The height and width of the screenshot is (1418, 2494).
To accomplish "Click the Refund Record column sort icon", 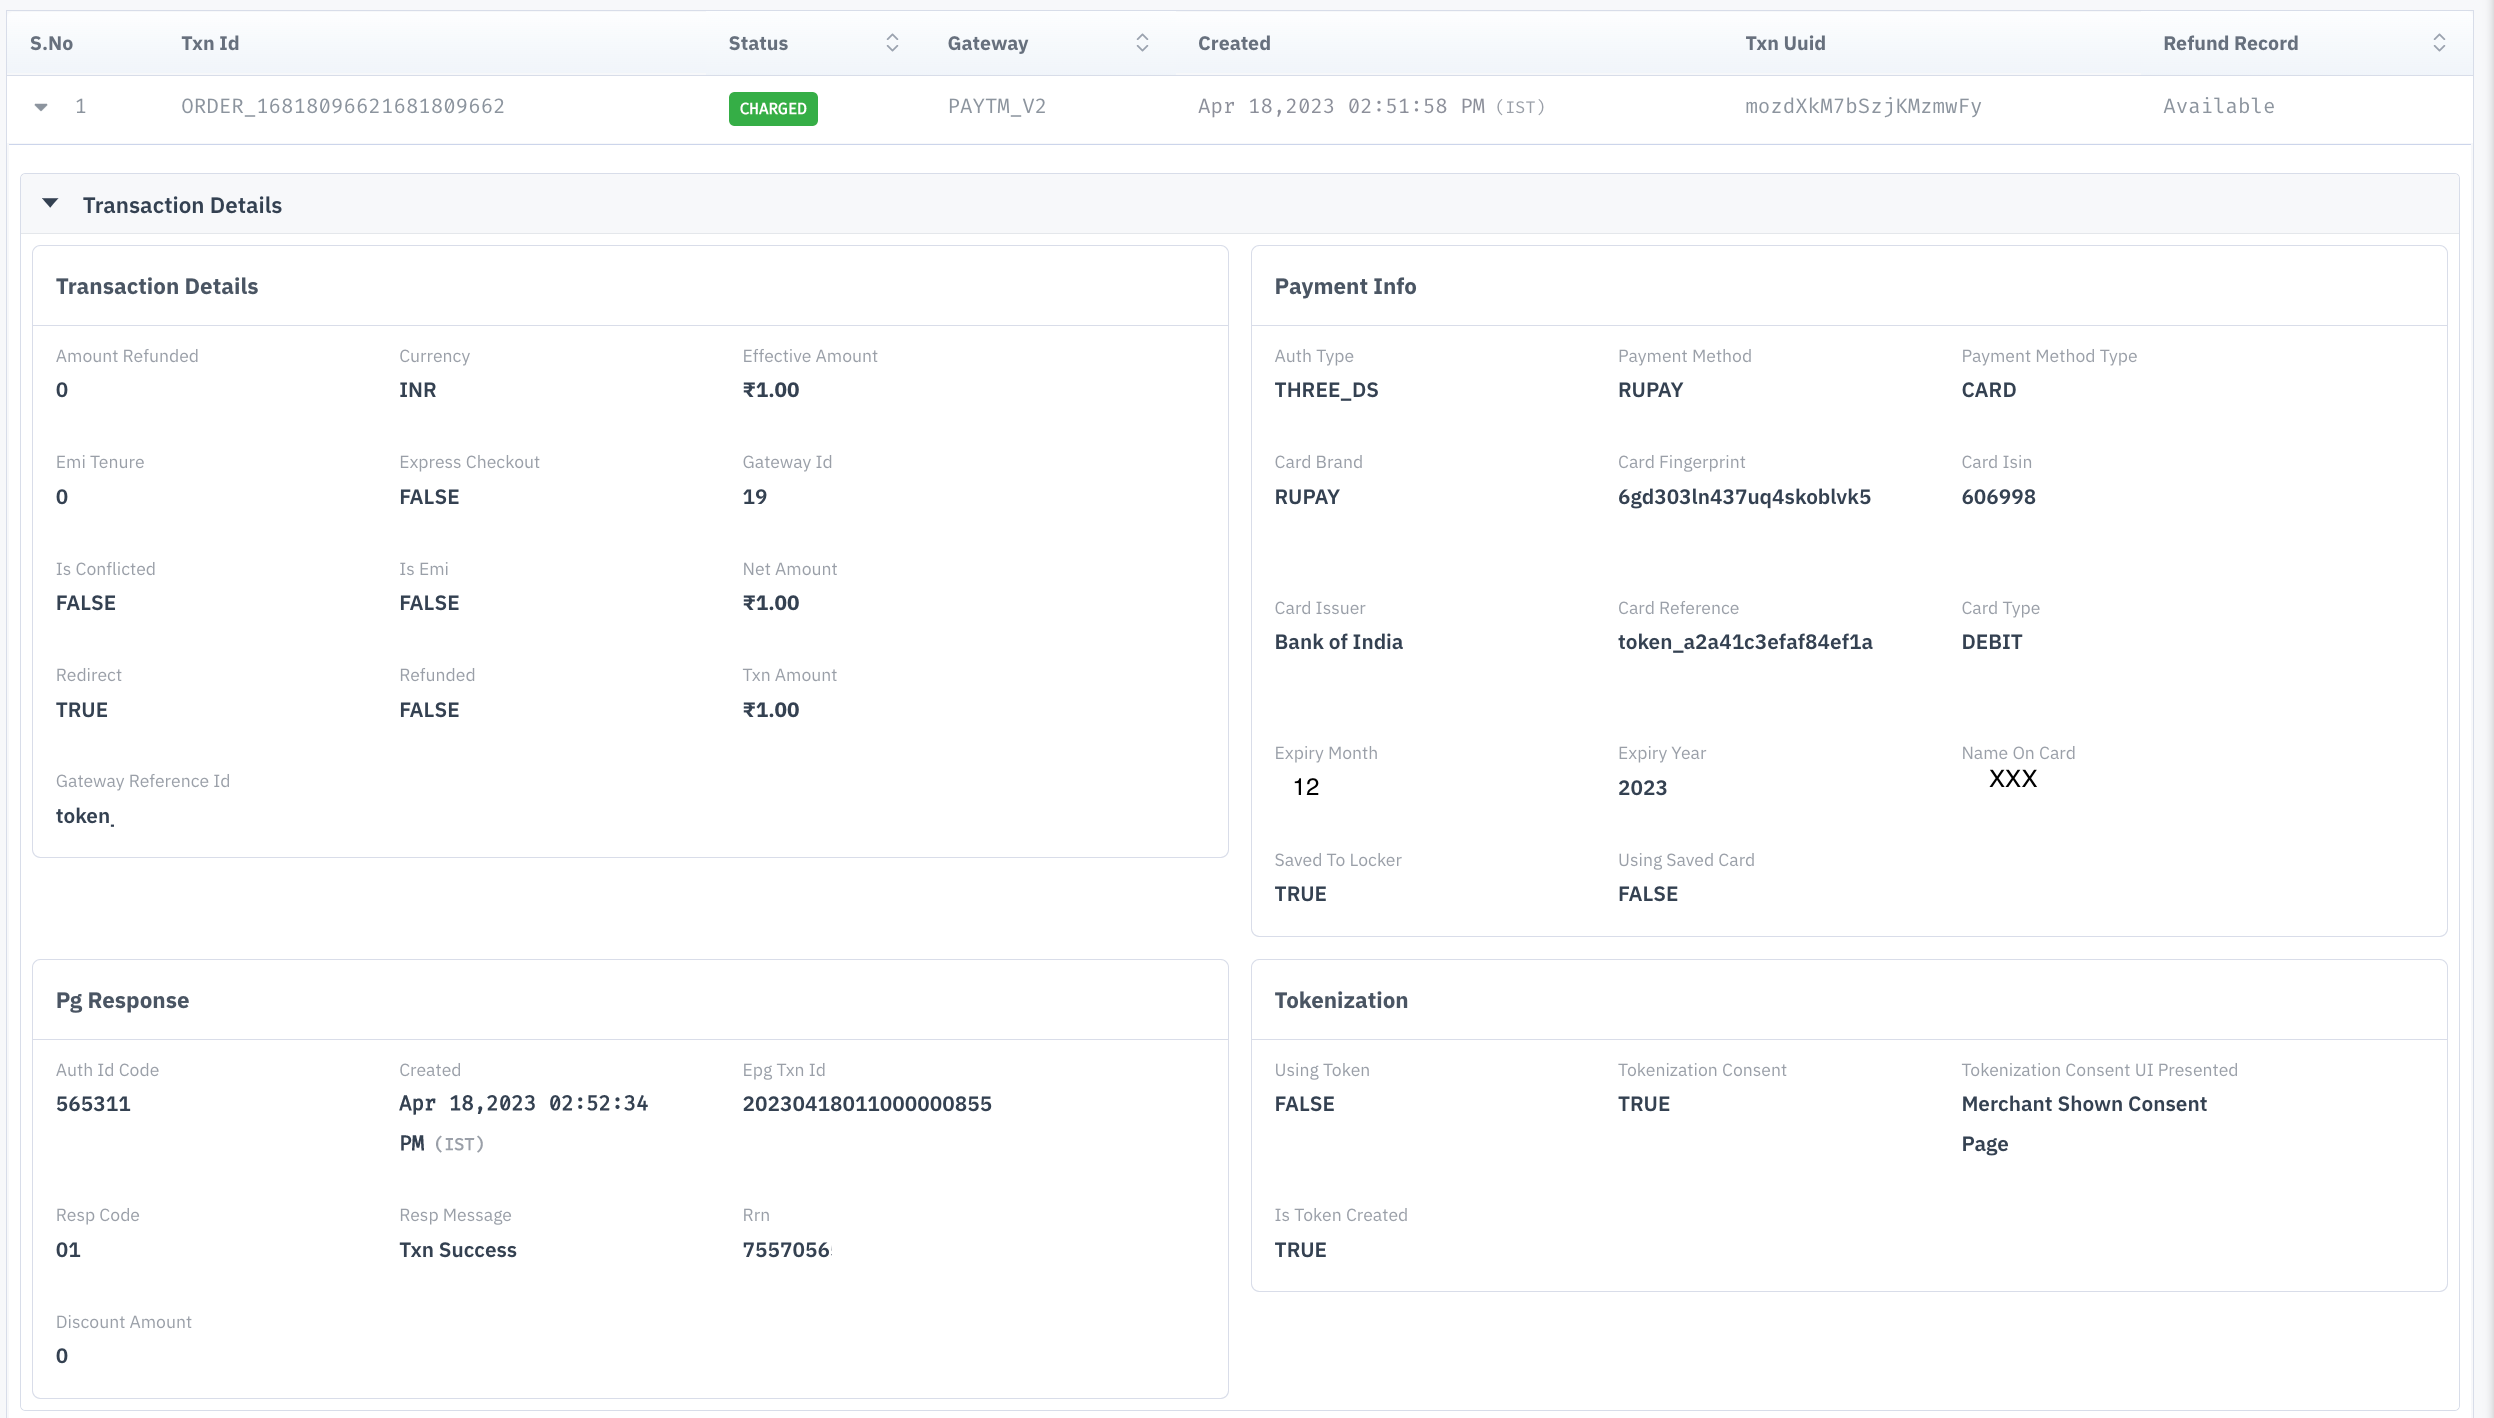I will pyautogui.click(x=2439, y=43).
